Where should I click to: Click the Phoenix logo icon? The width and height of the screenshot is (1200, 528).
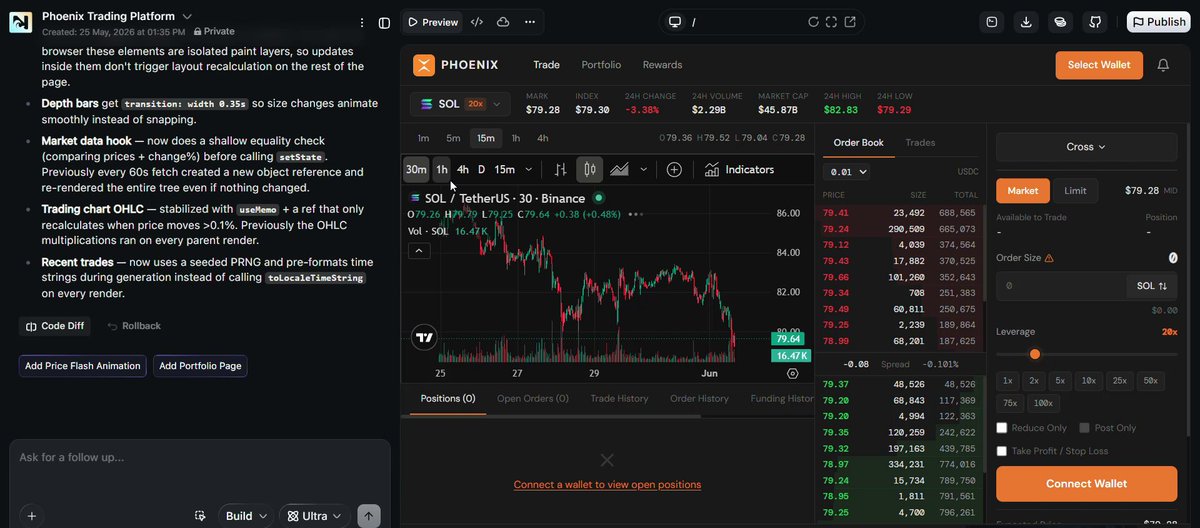[424, 65]
